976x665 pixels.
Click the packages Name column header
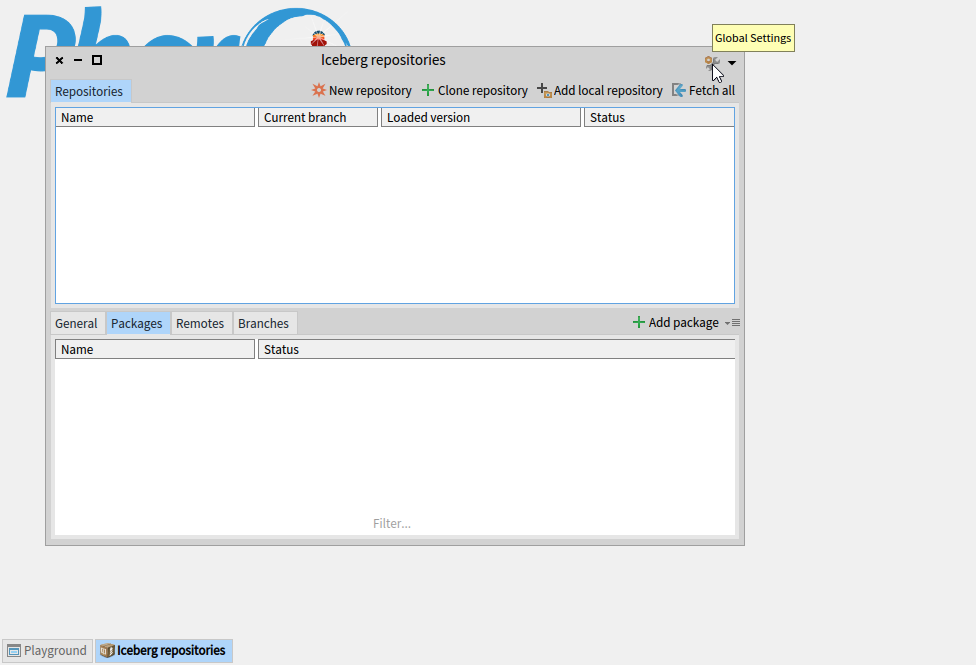point(155,349)
